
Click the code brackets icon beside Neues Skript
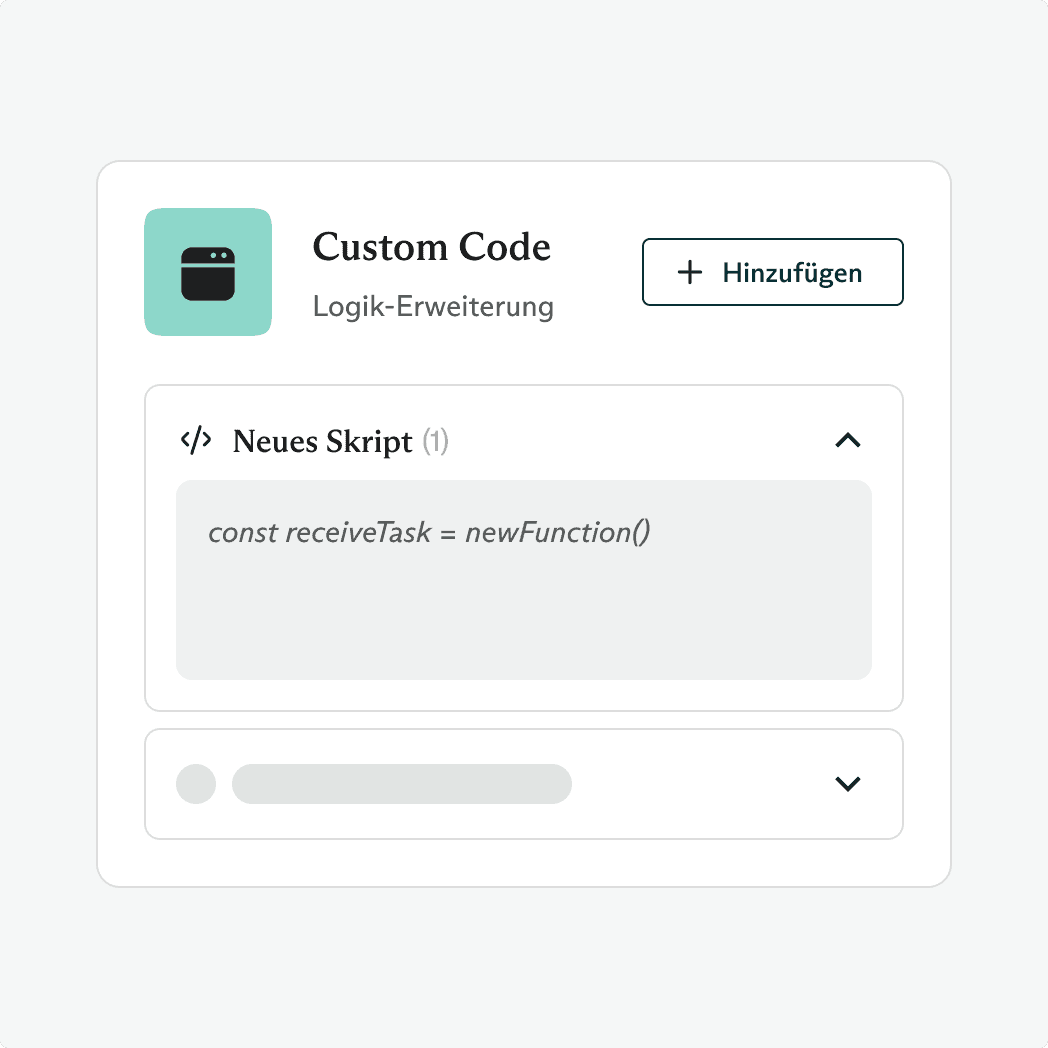(196, 441)
